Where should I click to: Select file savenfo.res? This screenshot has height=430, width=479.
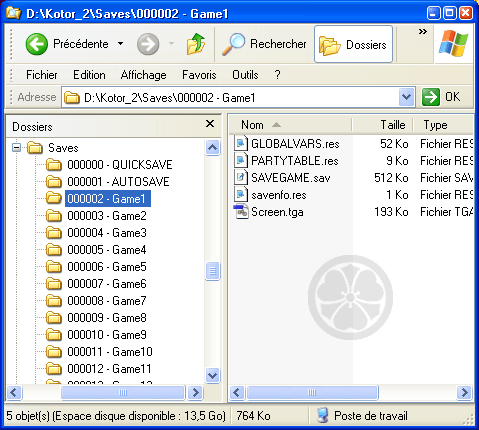pyautogui.click(x=279, y=195)
